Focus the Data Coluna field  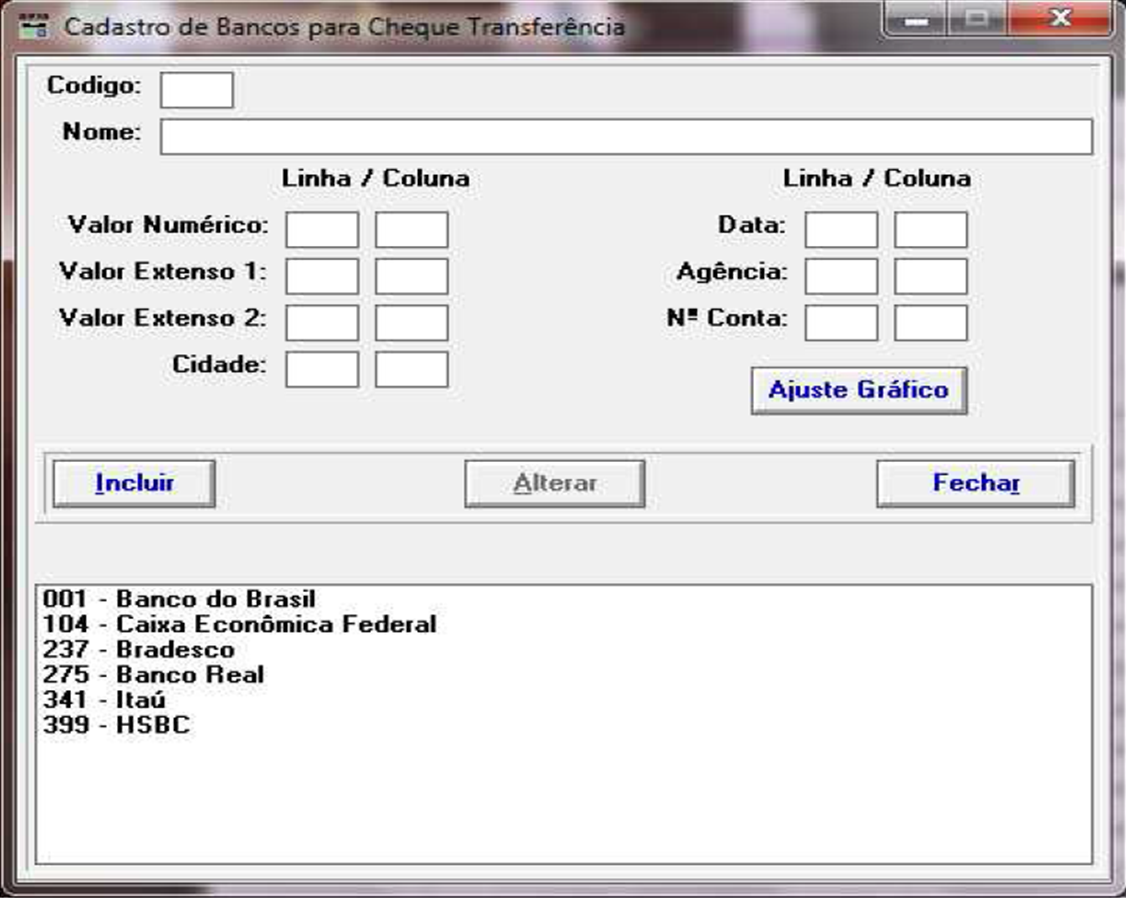[x=931, y=230]
